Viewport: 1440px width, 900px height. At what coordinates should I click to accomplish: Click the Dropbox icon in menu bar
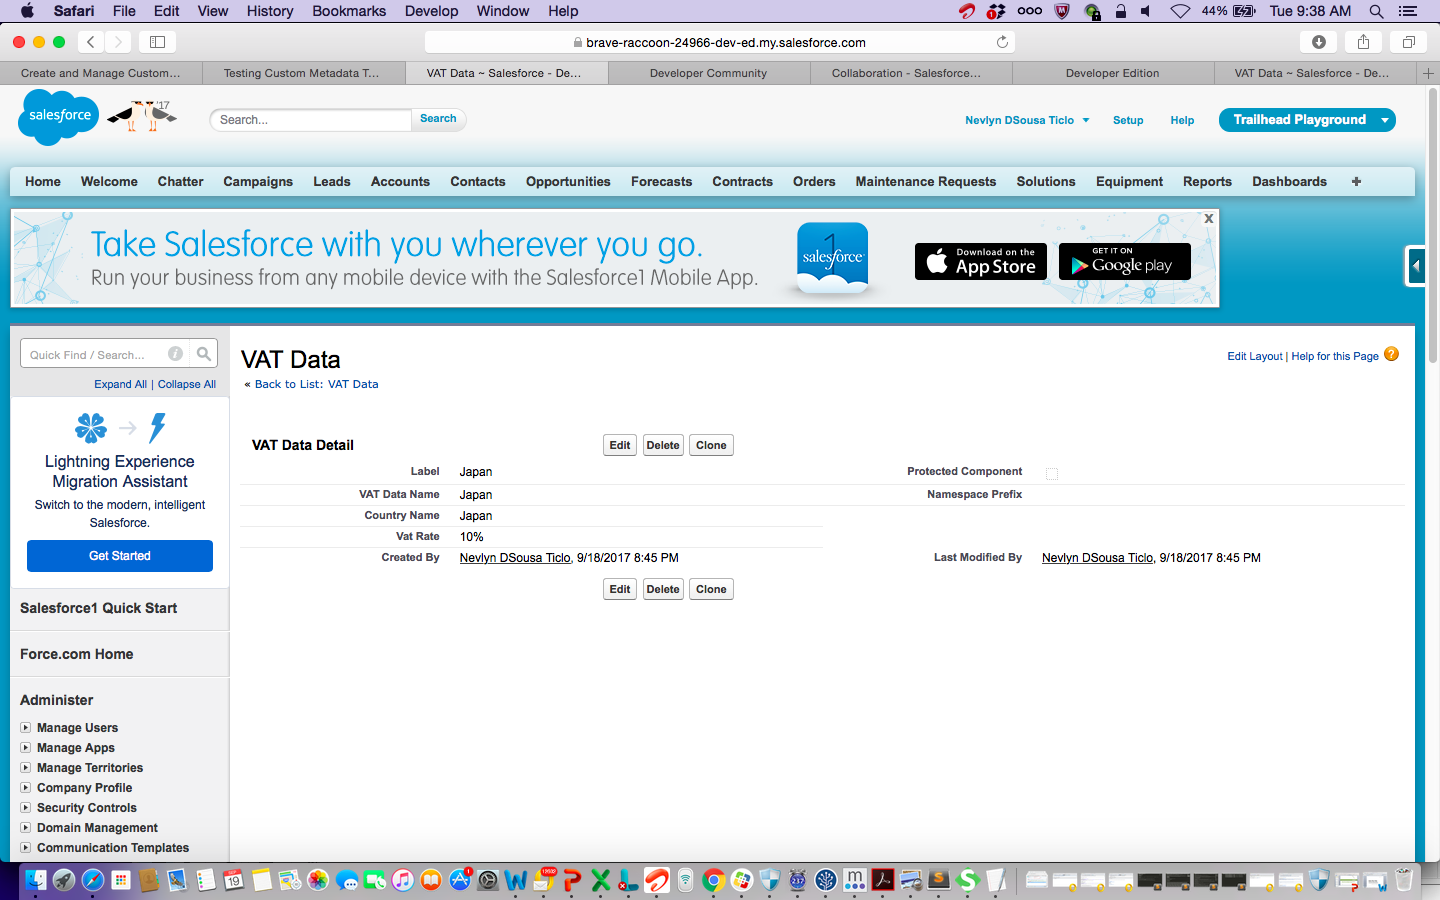click(x=996, y=11)
